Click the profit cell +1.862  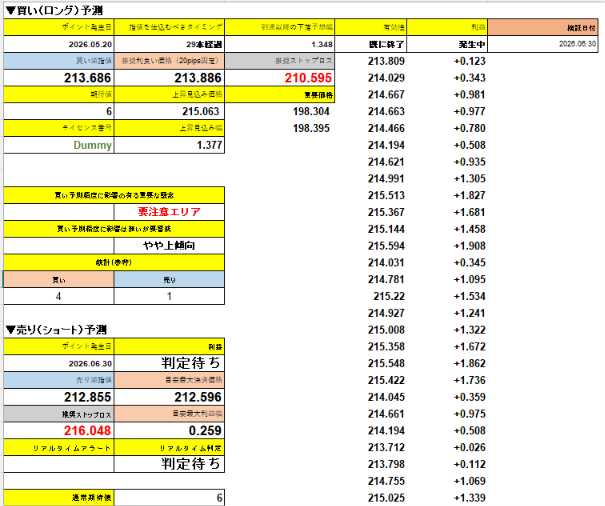470,364
